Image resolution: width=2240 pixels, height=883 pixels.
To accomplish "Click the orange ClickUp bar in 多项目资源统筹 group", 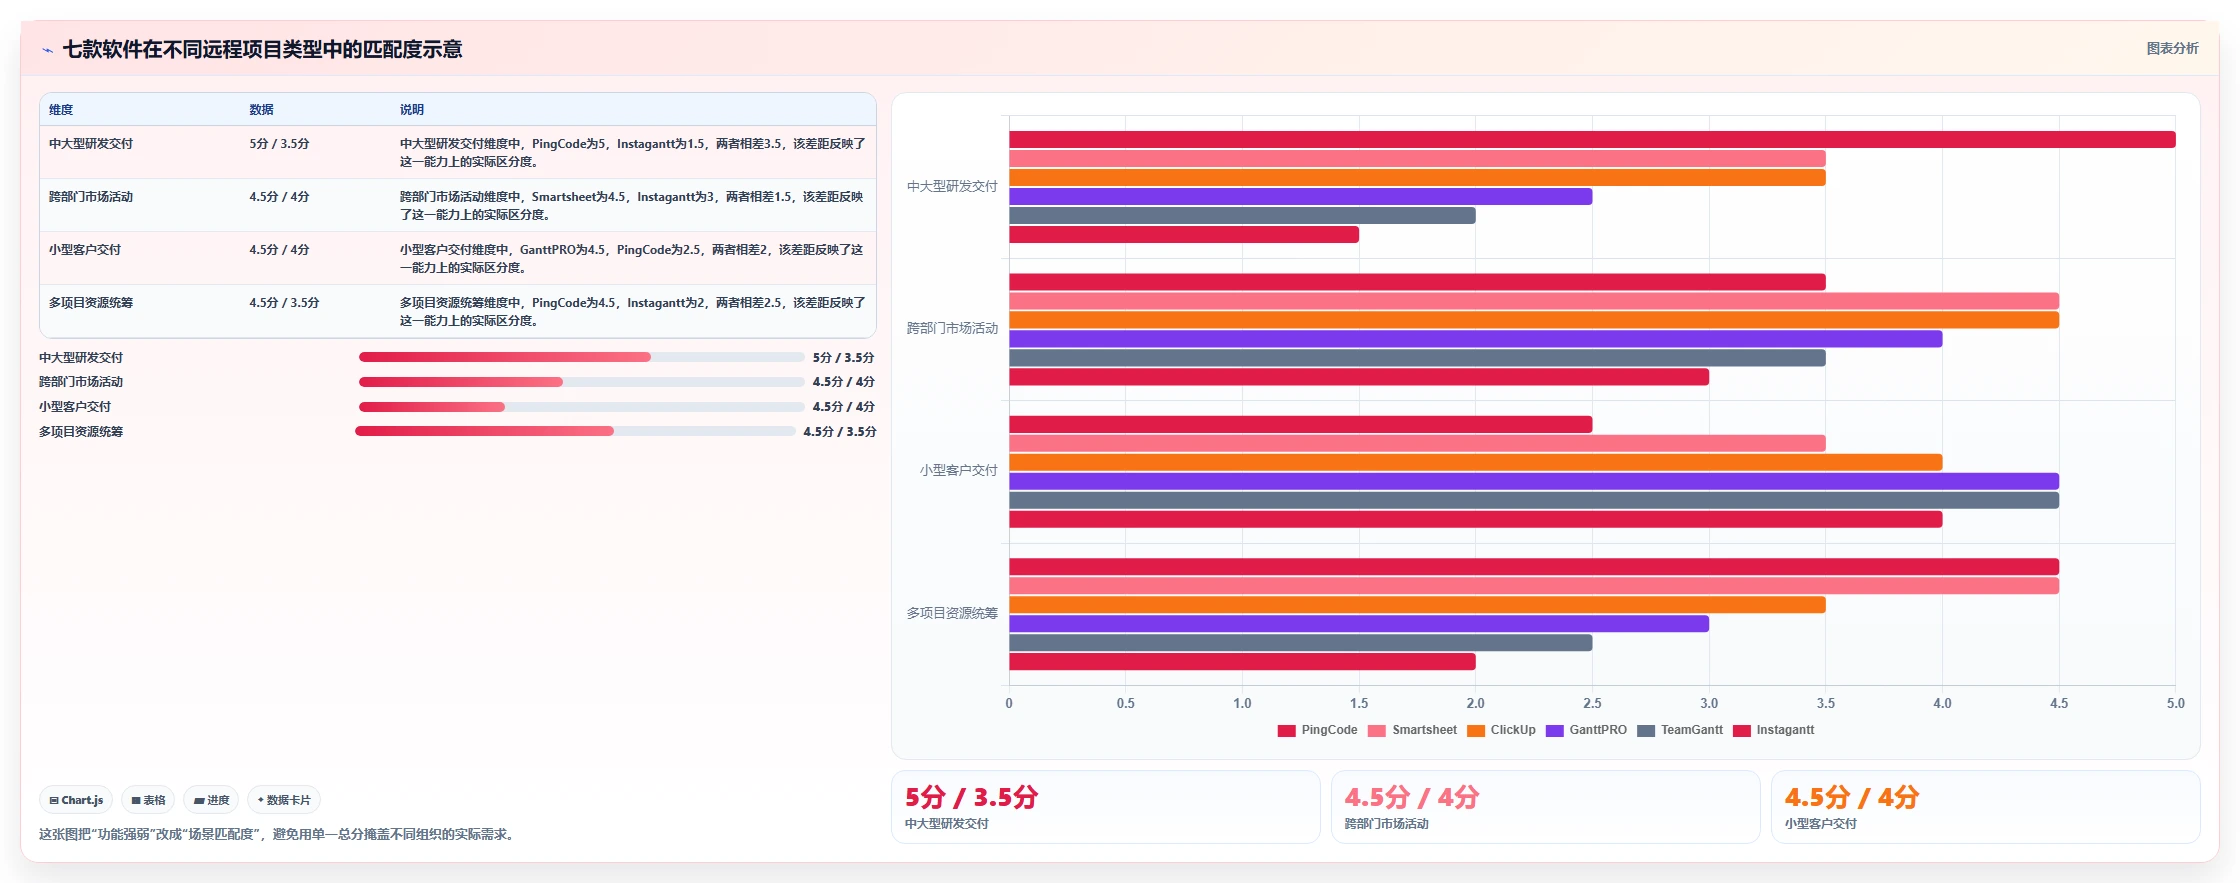I will (x=1417, y=605).
